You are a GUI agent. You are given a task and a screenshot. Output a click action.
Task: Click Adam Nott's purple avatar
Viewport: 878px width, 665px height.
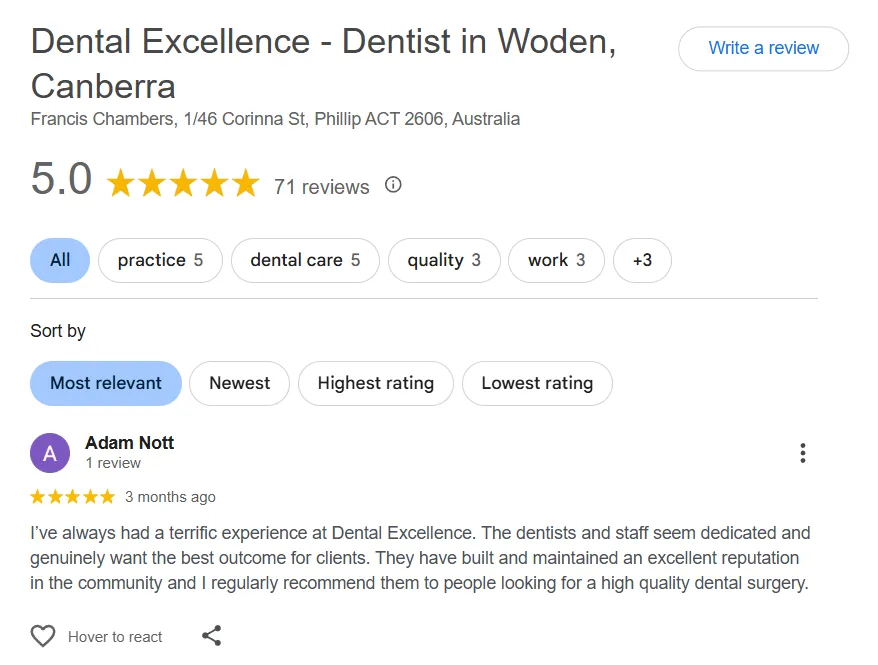click(50, 453)
